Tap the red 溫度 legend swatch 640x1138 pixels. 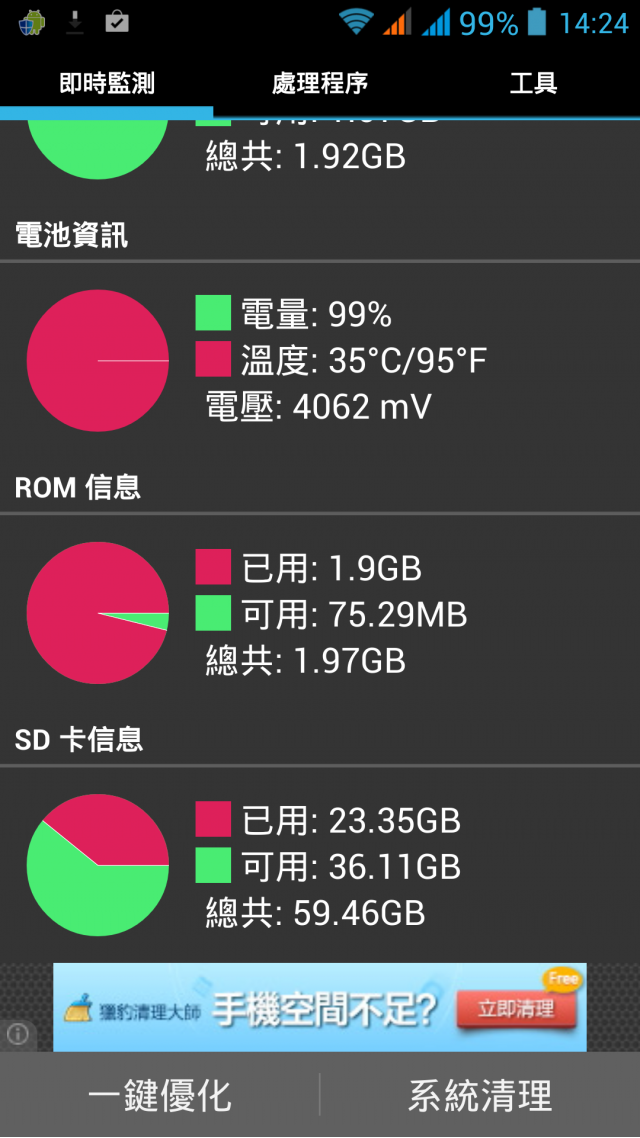point(213,359)
